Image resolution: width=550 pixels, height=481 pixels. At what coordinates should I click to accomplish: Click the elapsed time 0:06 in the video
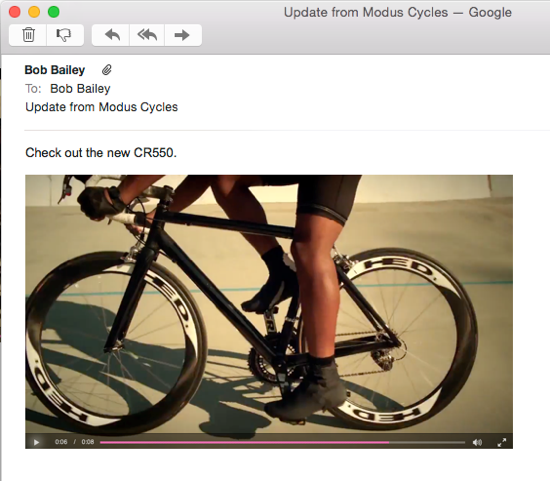61,442
